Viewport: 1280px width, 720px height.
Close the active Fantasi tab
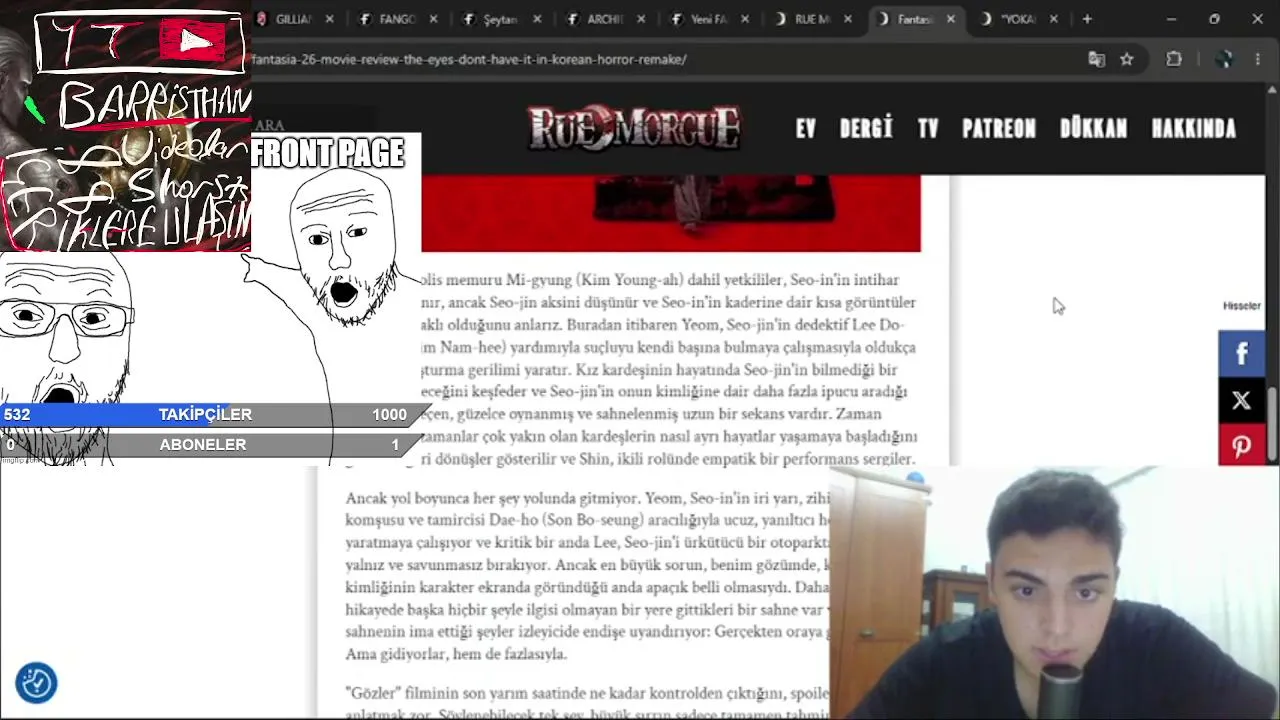[951, 19]
